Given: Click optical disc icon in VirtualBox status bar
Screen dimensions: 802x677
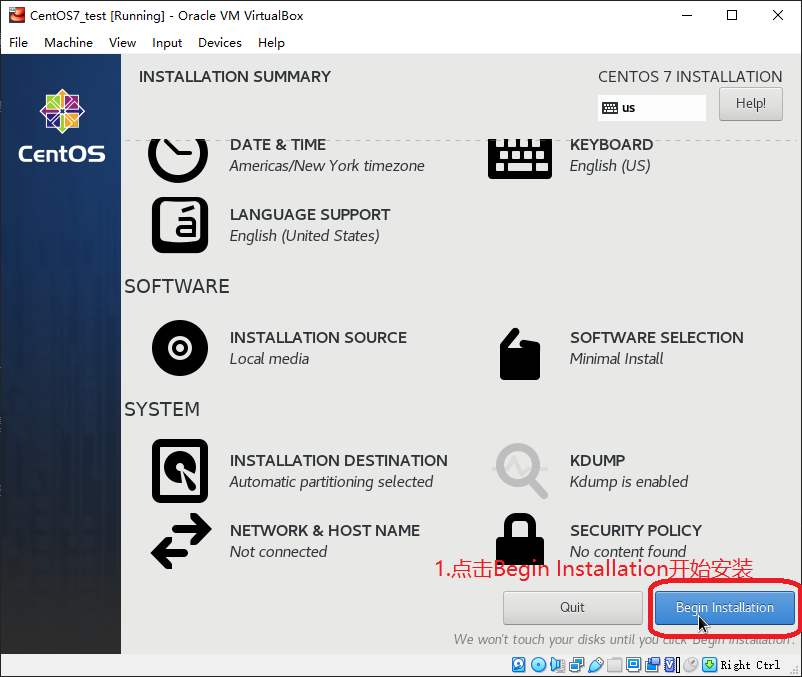Looking at the screenshot, I should pyautogui.click(x=538, y=665).
